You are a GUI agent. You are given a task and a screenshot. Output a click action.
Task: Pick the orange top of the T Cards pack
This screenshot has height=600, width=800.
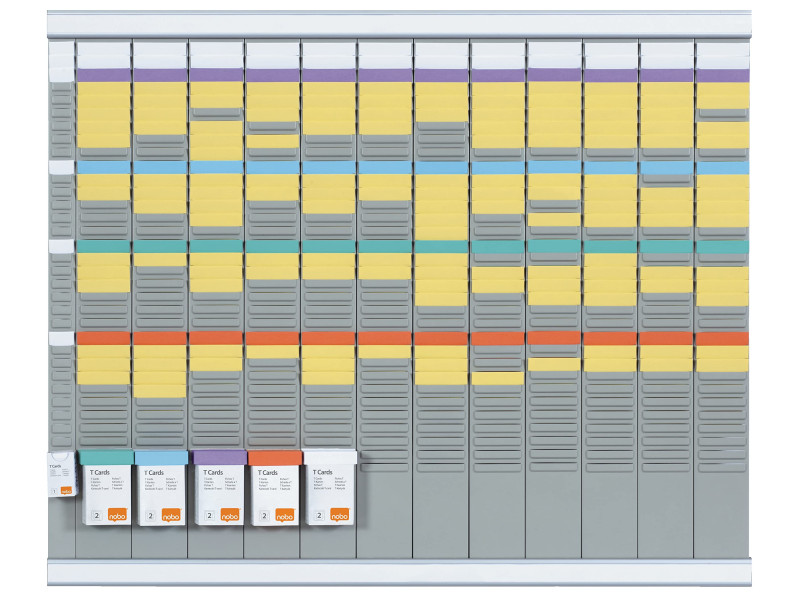tap(275, 457)
